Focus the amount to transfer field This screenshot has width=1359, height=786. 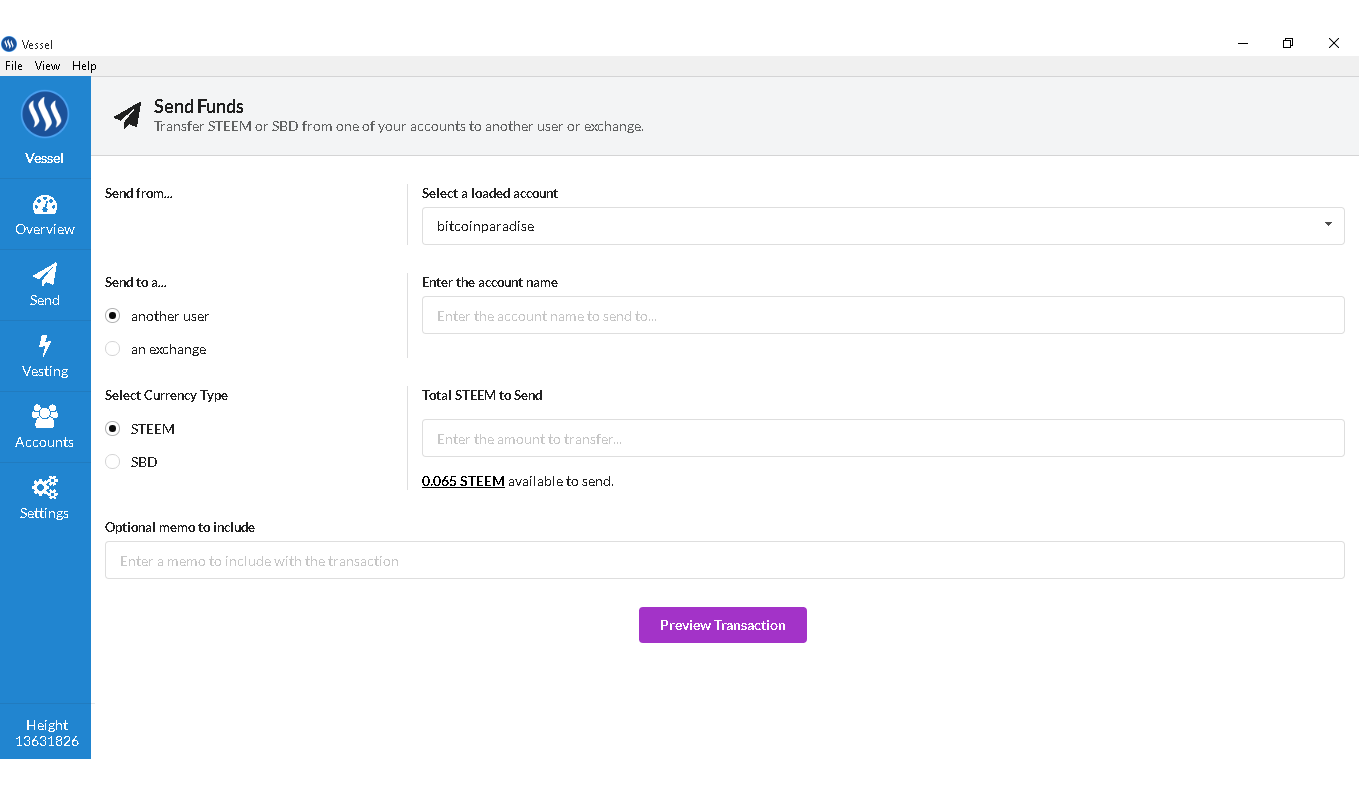tap(883, 438)
